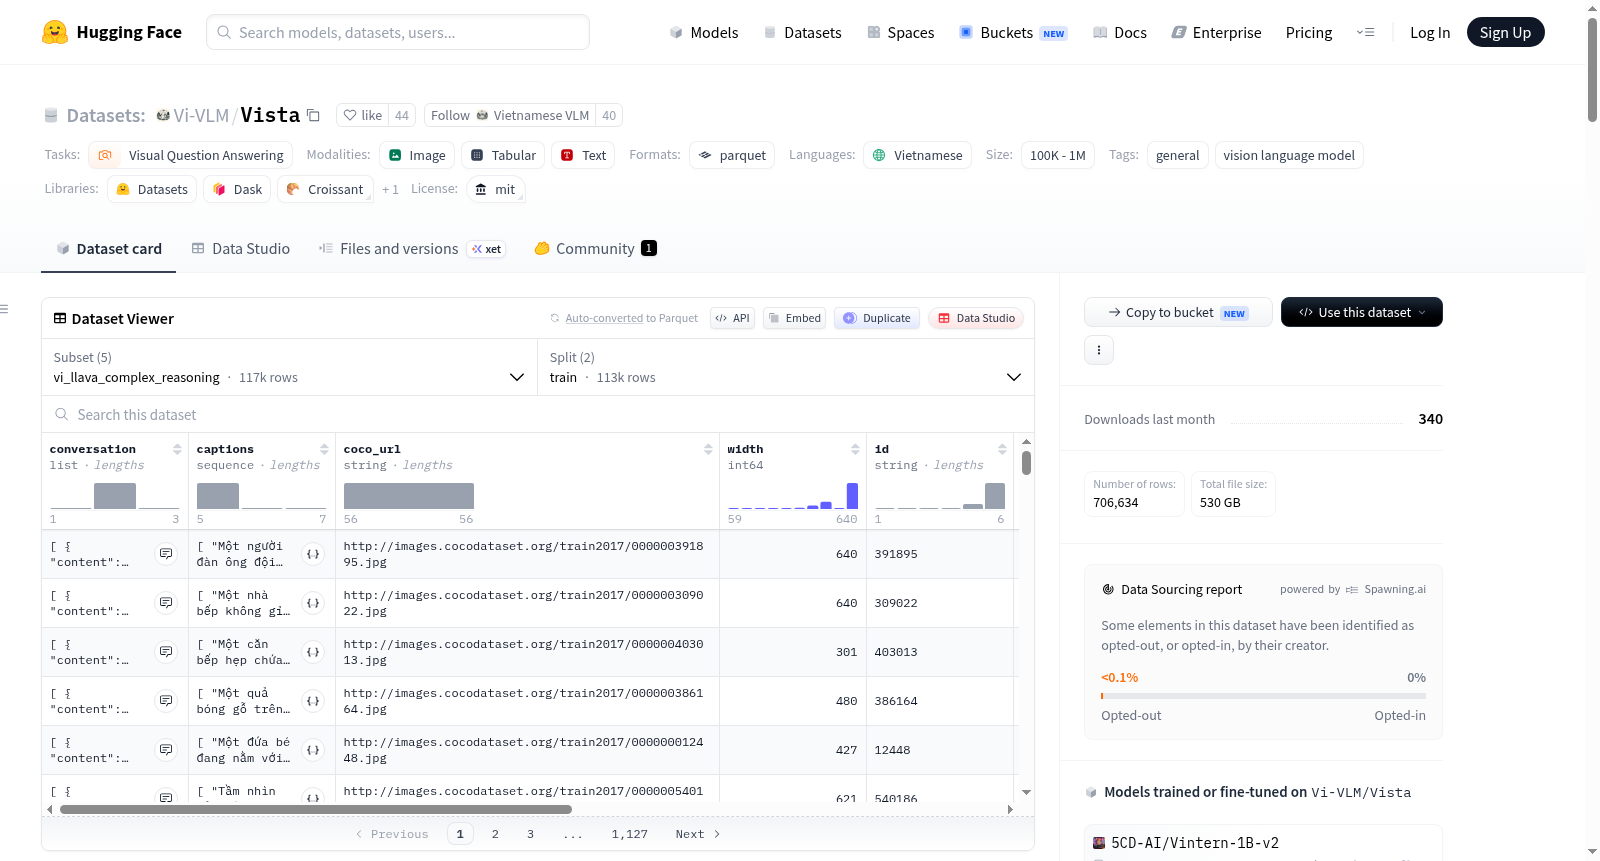Screen dimensions: 1600x861
Task: Open the Vi-VLM organization link
Action: 201,115
